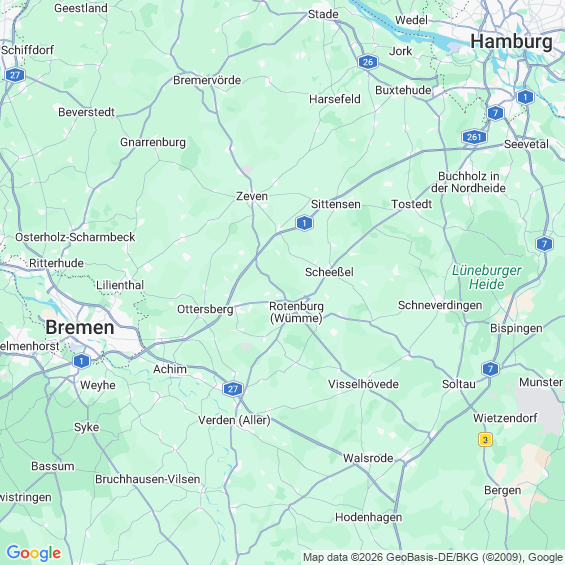Click the Map data copyright text

point(432,557)
